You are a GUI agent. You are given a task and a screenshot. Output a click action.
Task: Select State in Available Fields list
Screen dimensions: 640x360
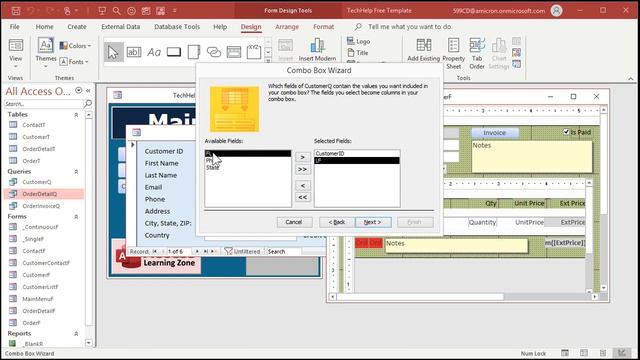[248, 167]
